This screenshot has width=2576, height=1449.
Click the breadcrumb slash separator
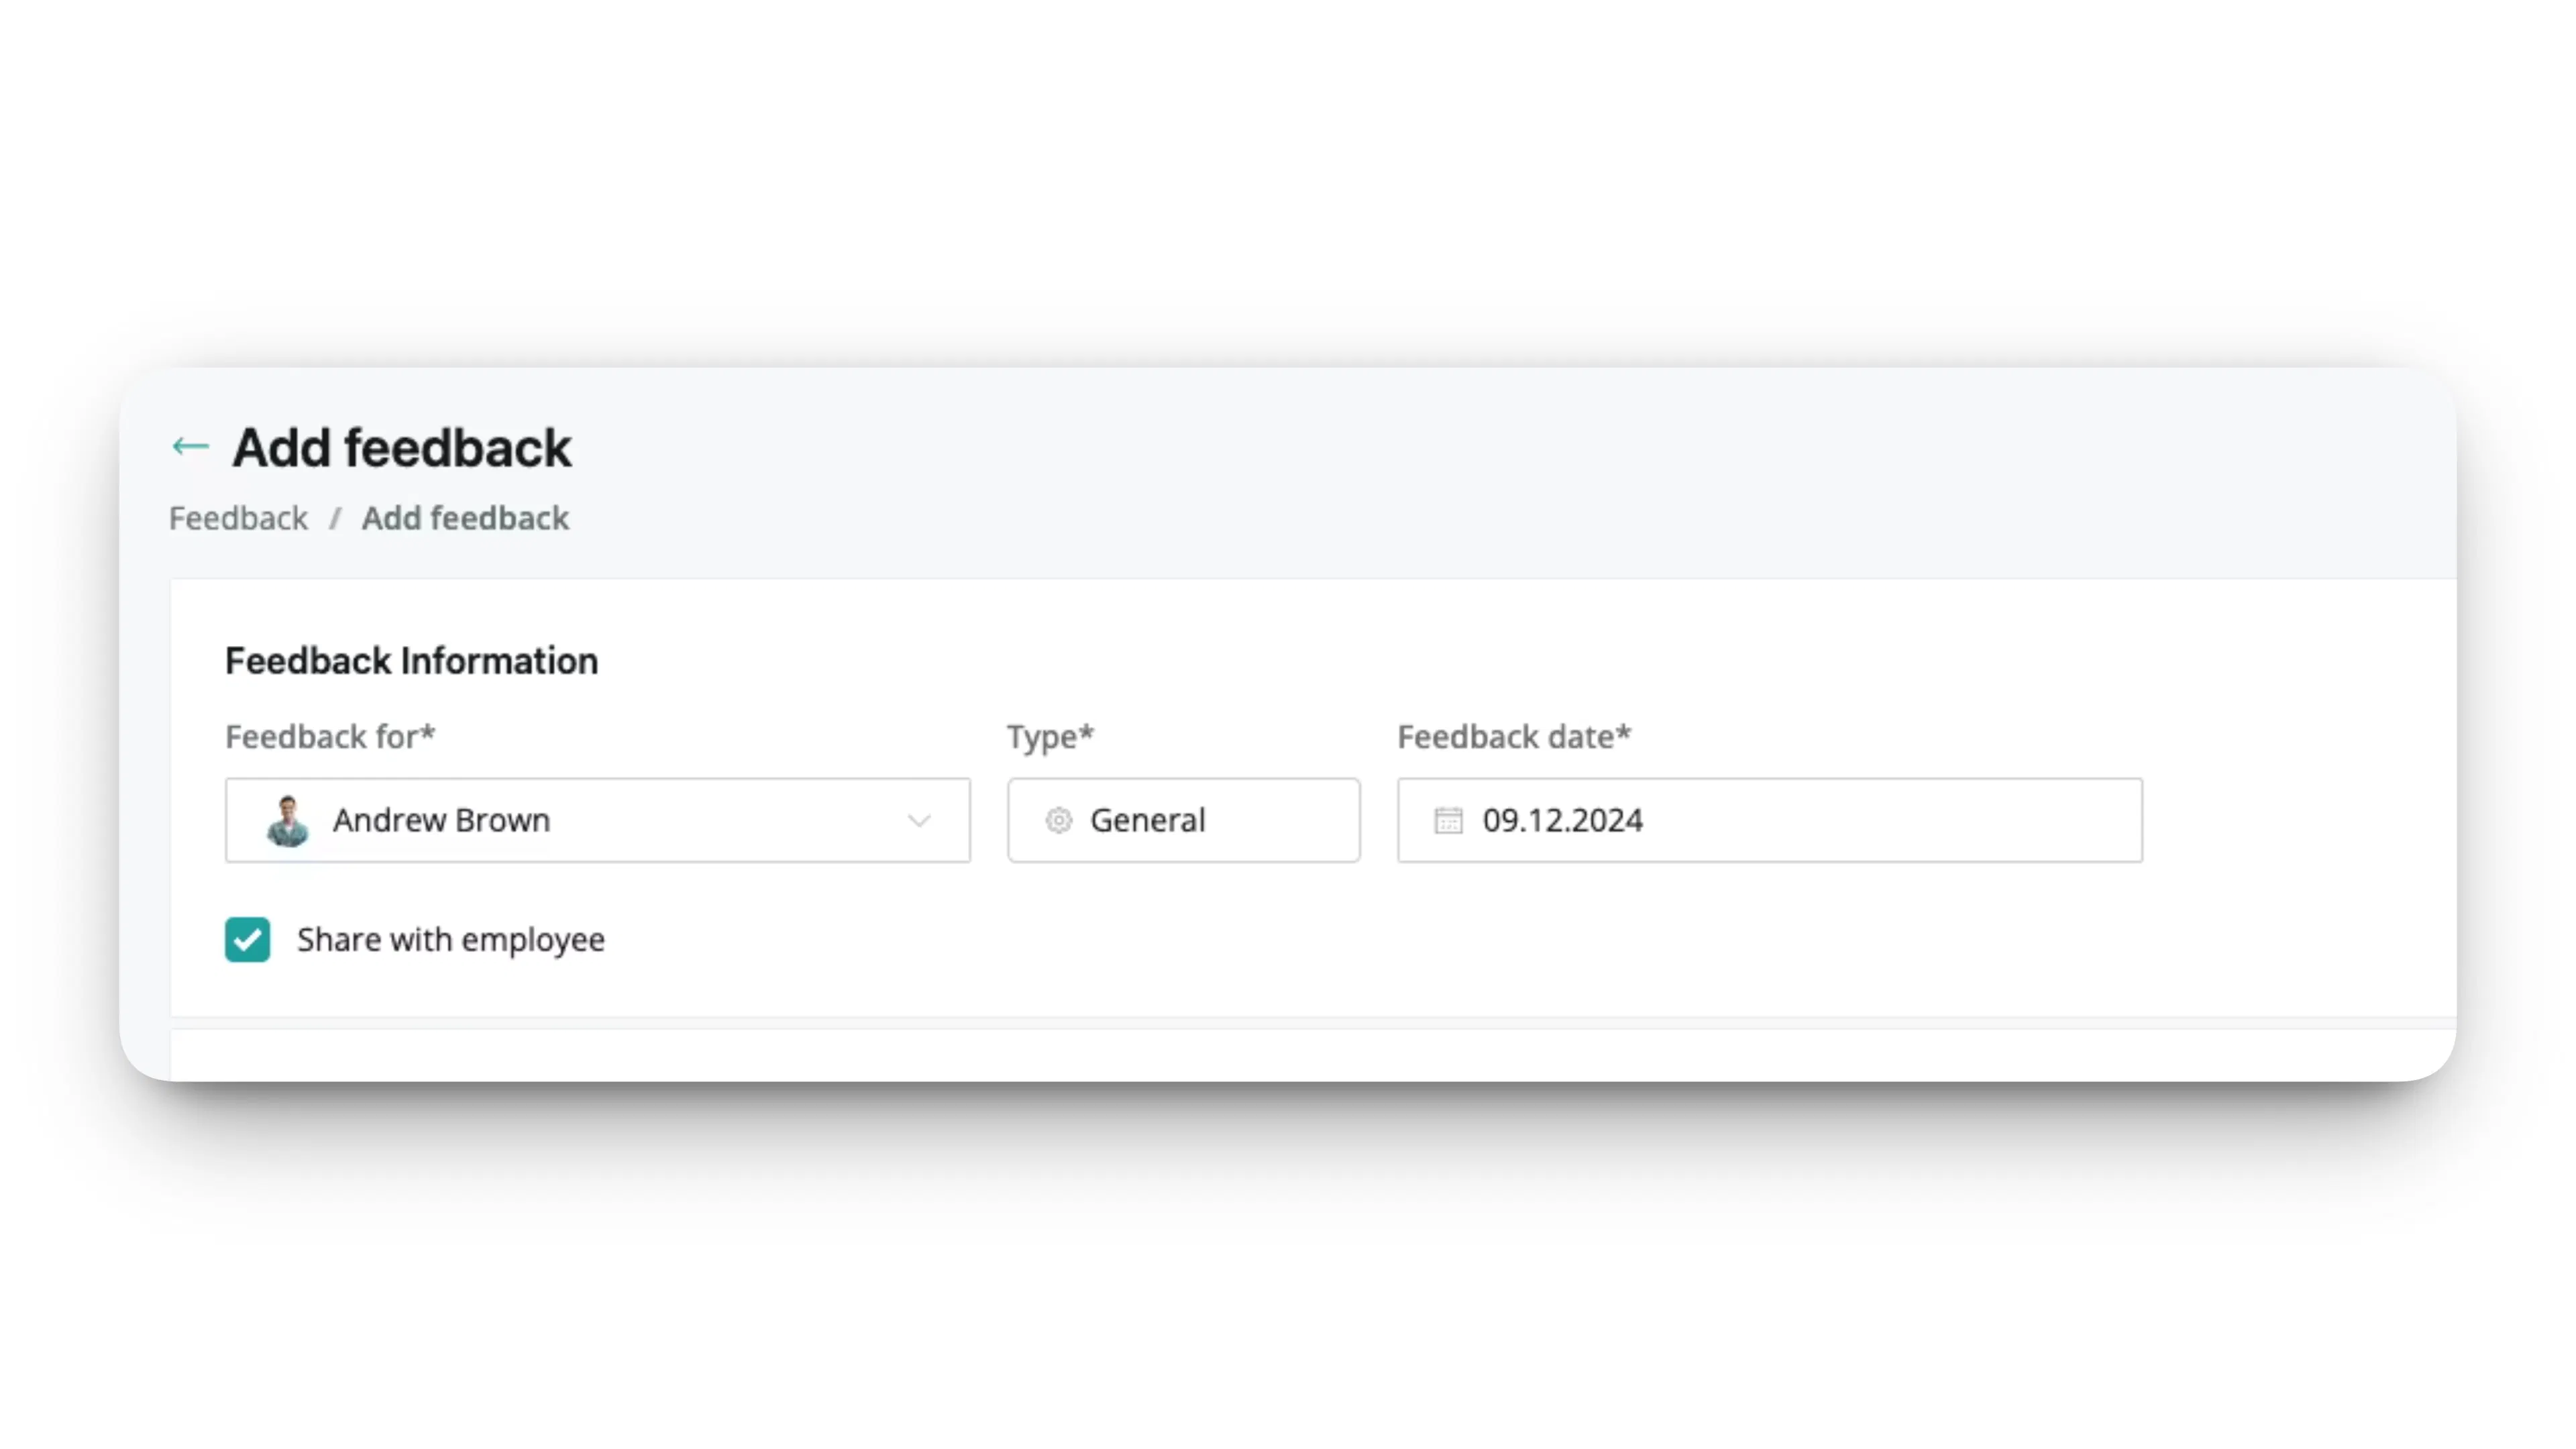coord(335,518)
